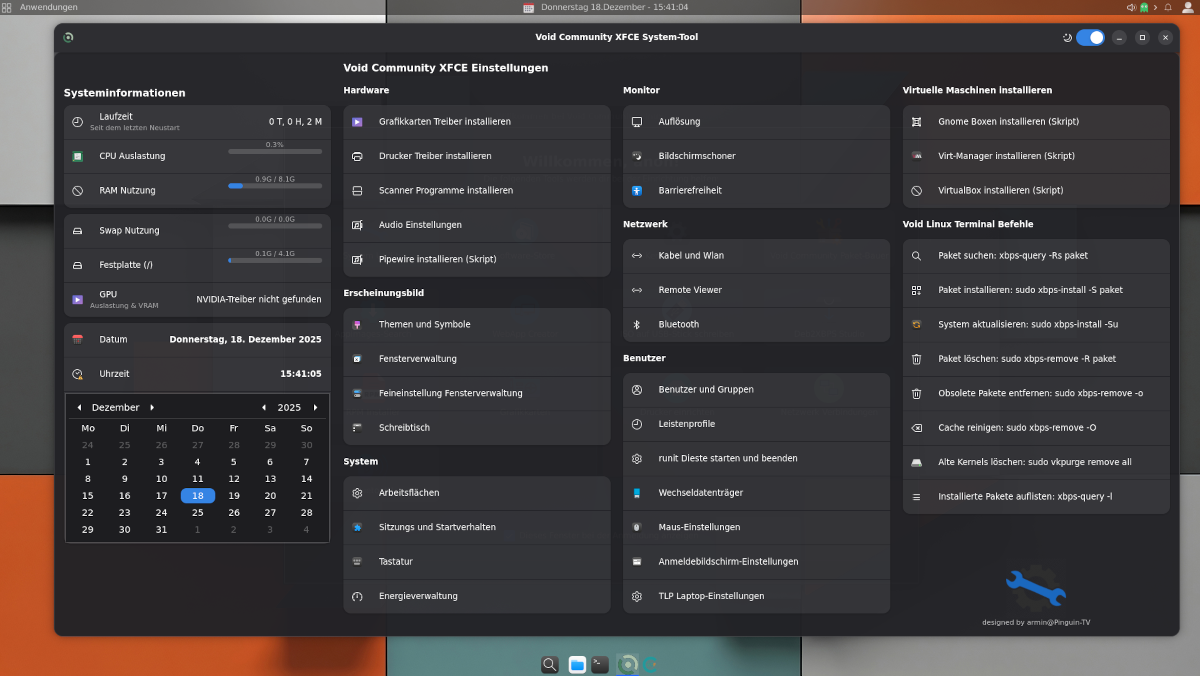Click the gear icon beside Arbeitsflächen

coord(357,493)
